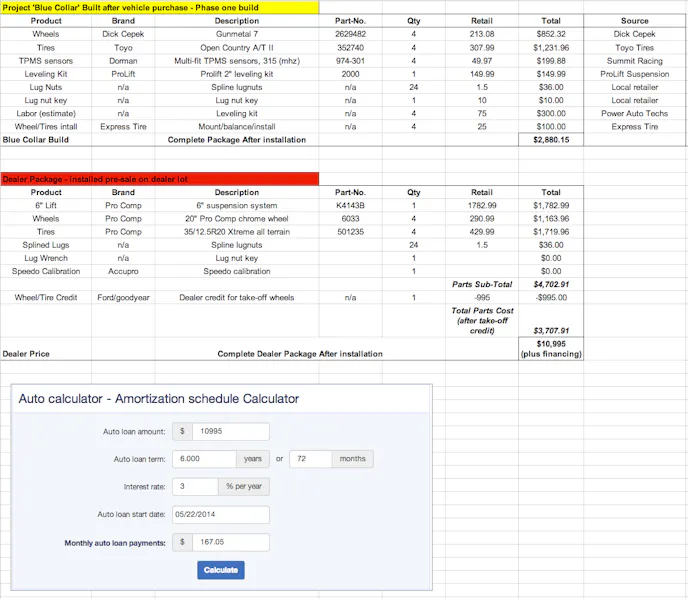
Task: Select the Gunmetal 7 description cell
Action: click(237, 34)
